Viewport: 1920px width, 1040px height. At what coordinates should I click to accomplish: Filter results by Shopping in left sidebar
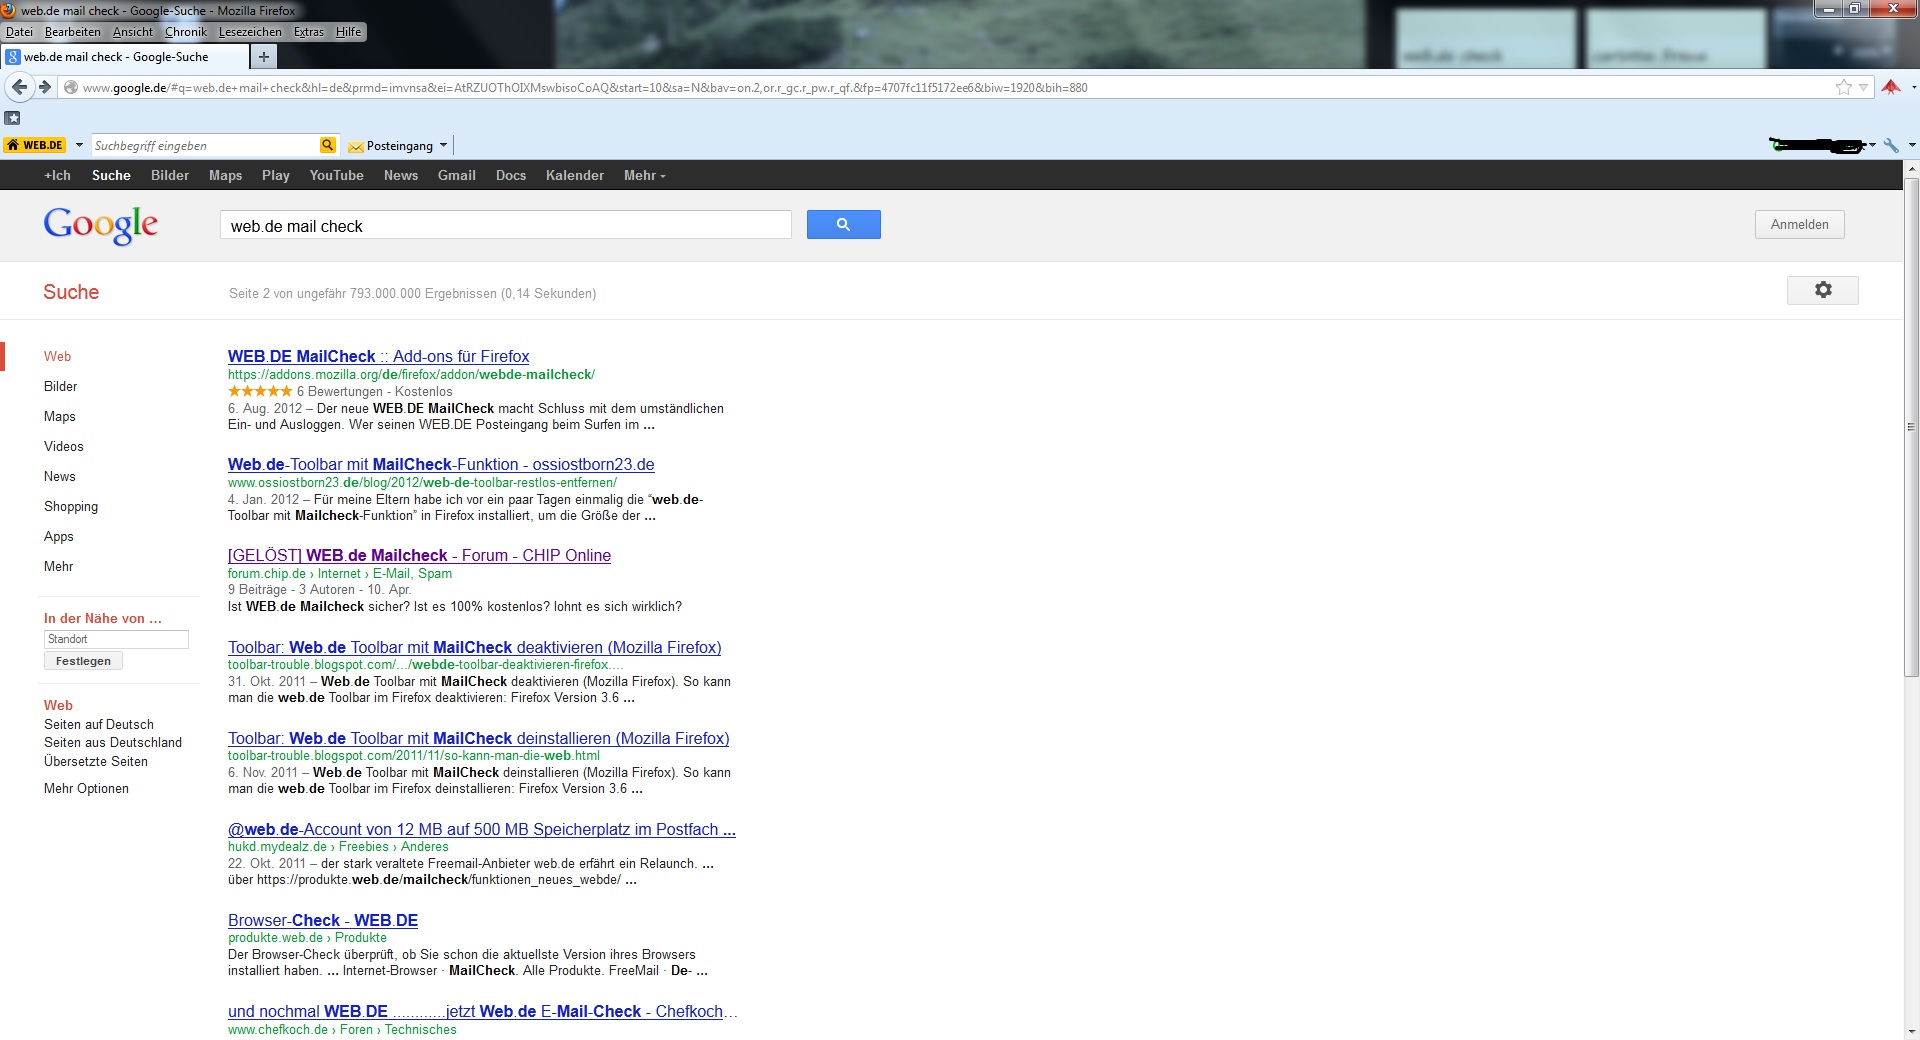(x=71, y=506)
